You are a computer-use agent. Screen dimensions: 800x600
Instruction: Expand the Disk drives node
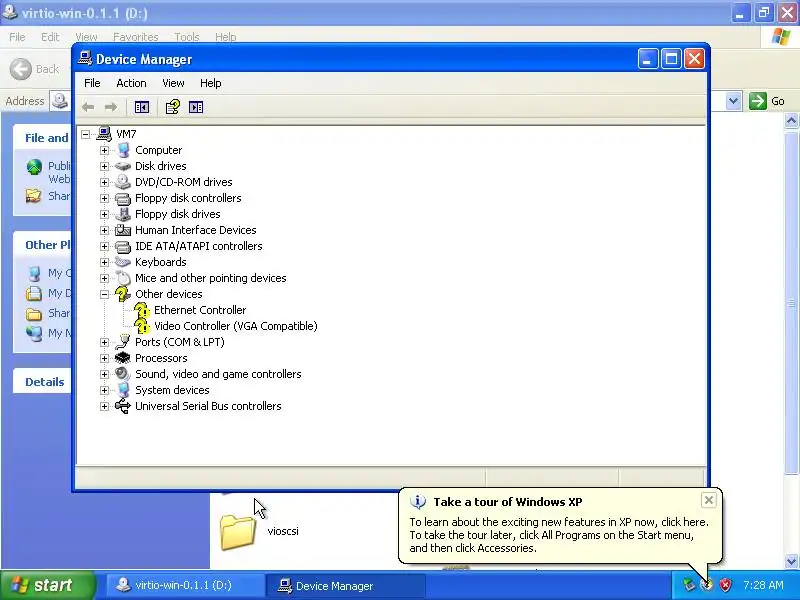pyautogui.click(x=105, y=166)
